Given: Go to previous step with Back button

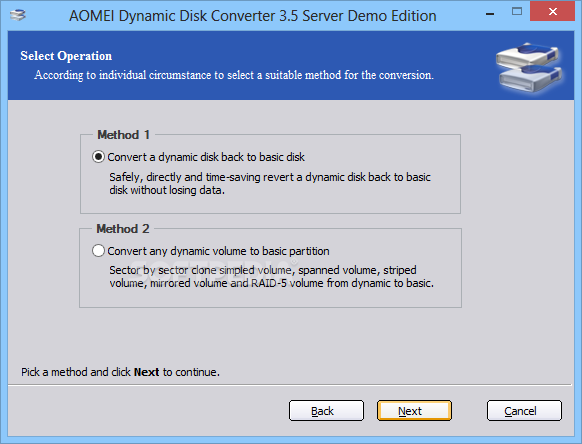Looking at the screenshot, I should pyautogui.click(x=326, y=411).
